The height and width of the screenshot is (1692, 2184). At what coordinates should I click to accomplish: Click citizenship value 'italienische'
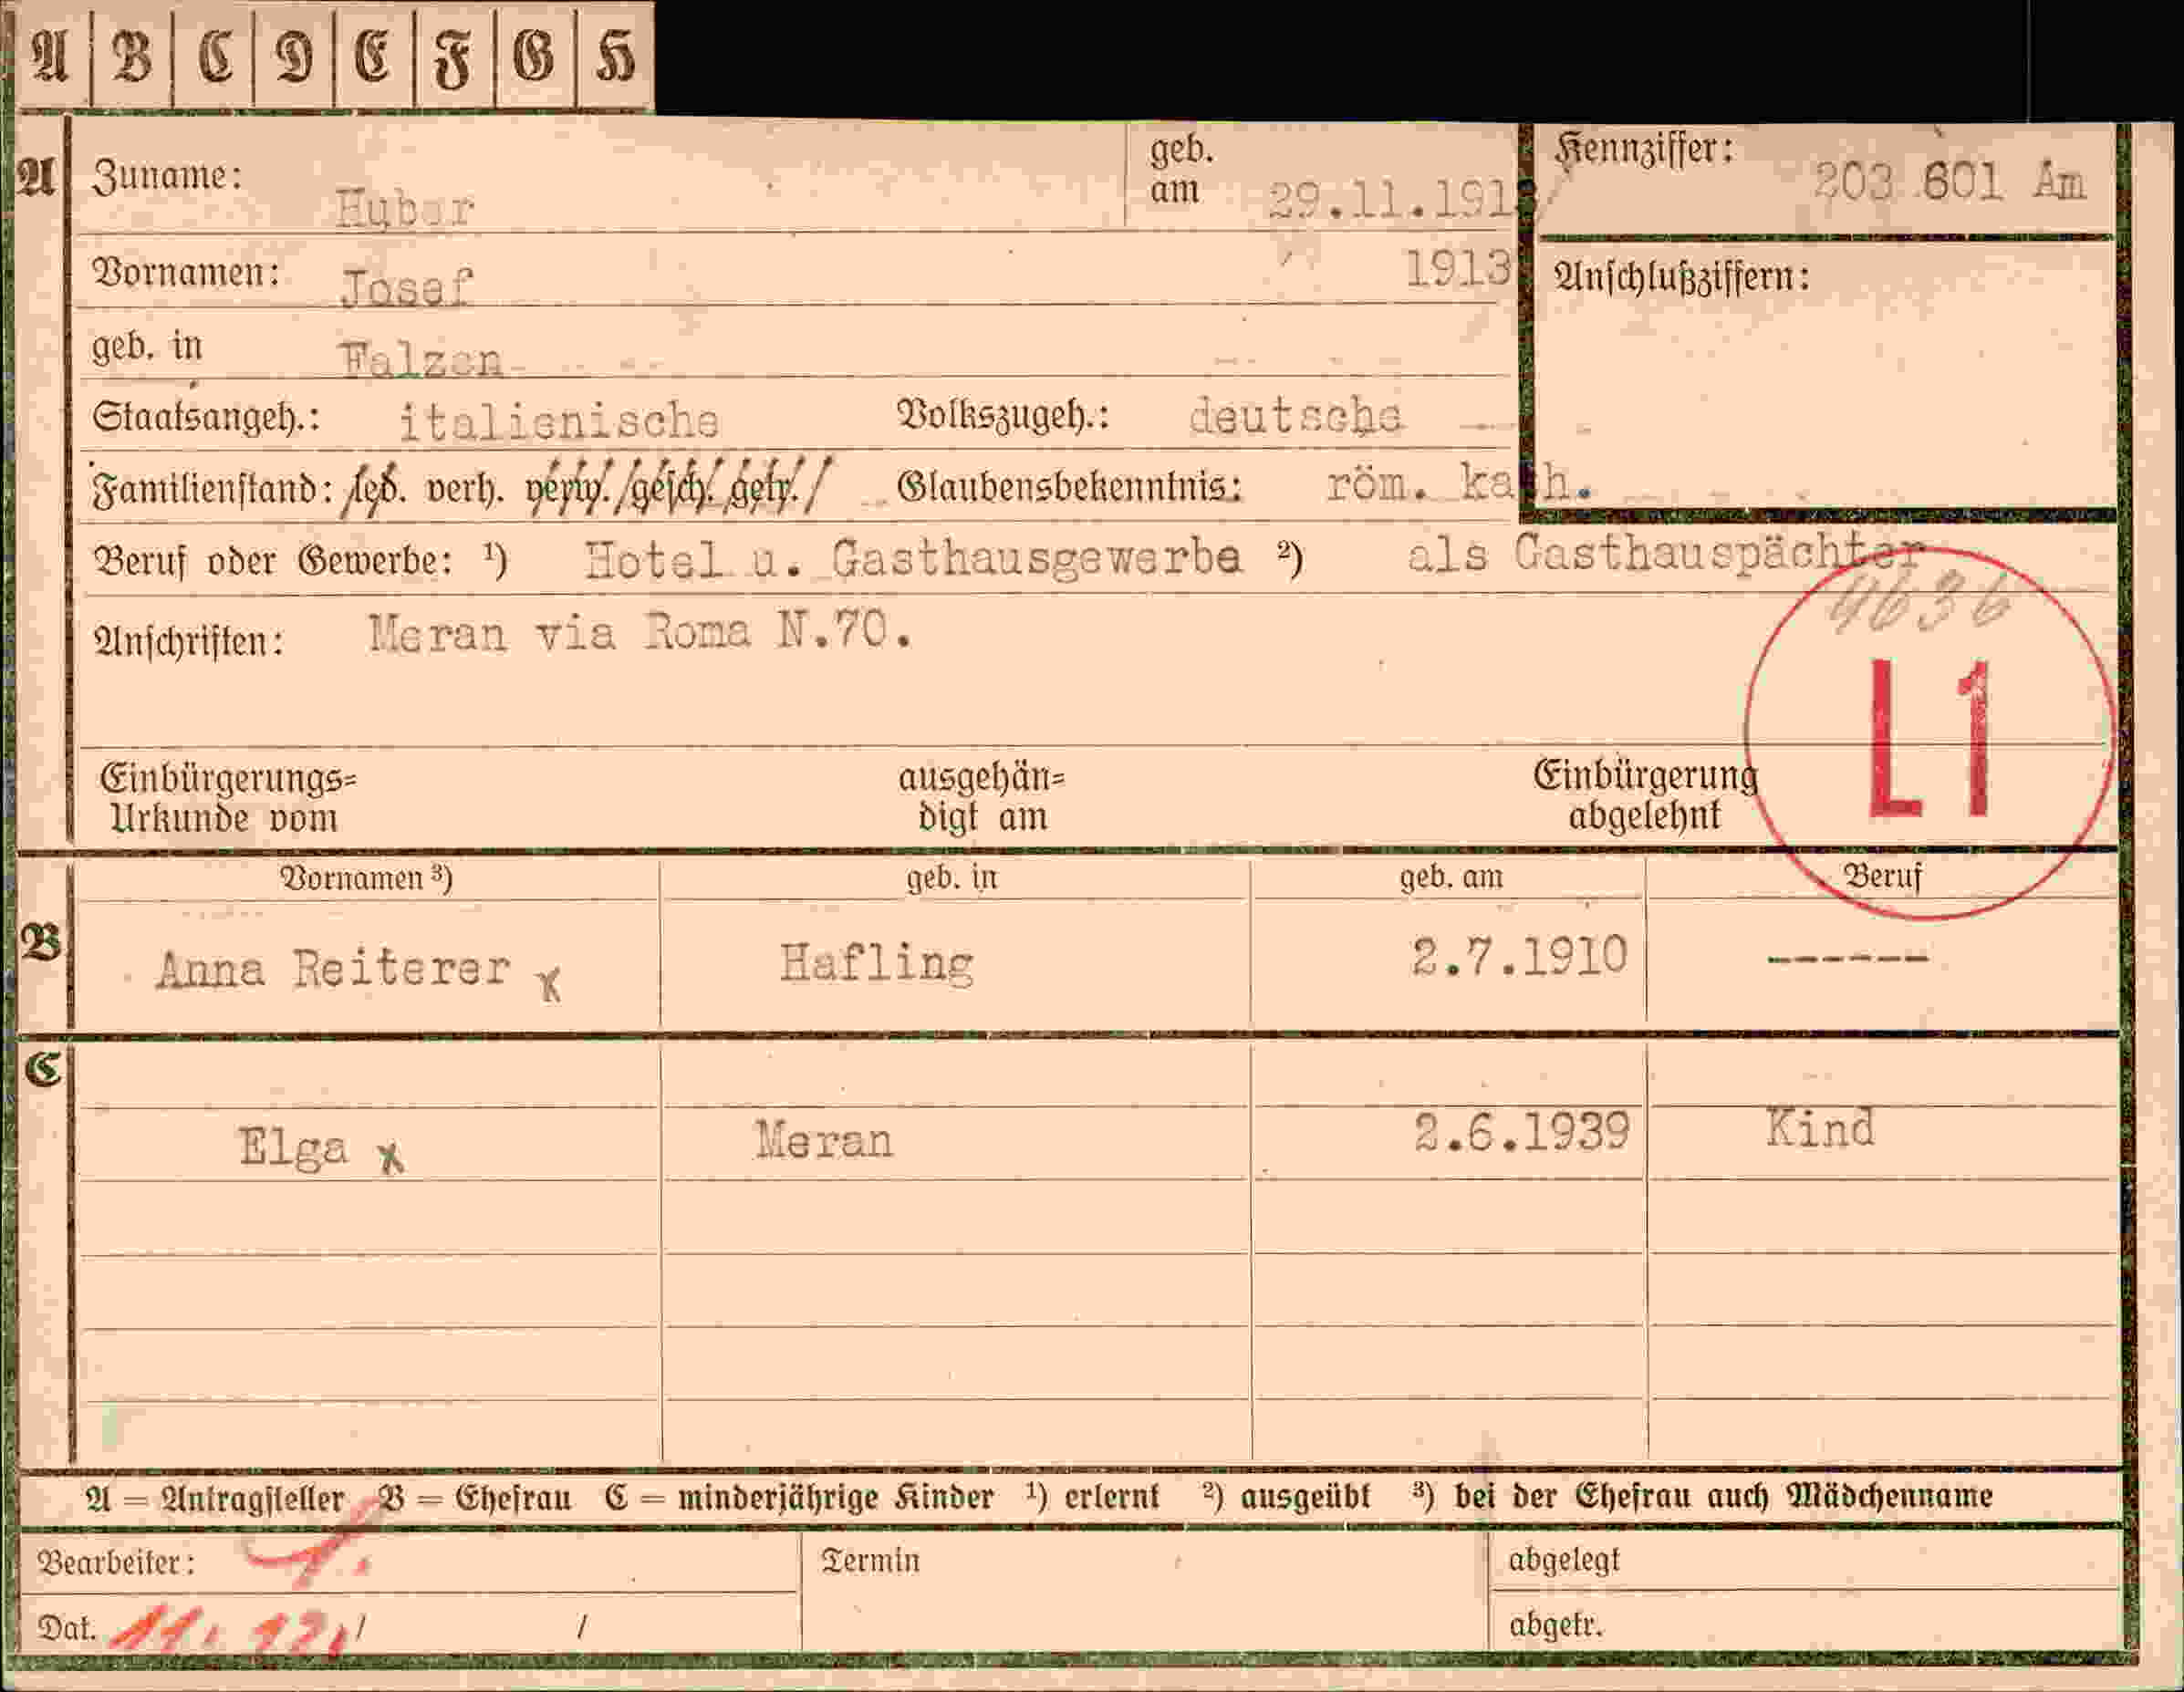[559, 421]
